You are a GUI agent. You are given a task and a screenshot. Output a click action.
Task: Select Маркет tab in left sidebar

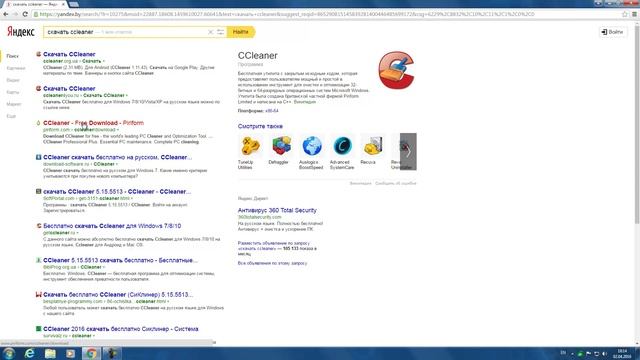tap(14, 104)
